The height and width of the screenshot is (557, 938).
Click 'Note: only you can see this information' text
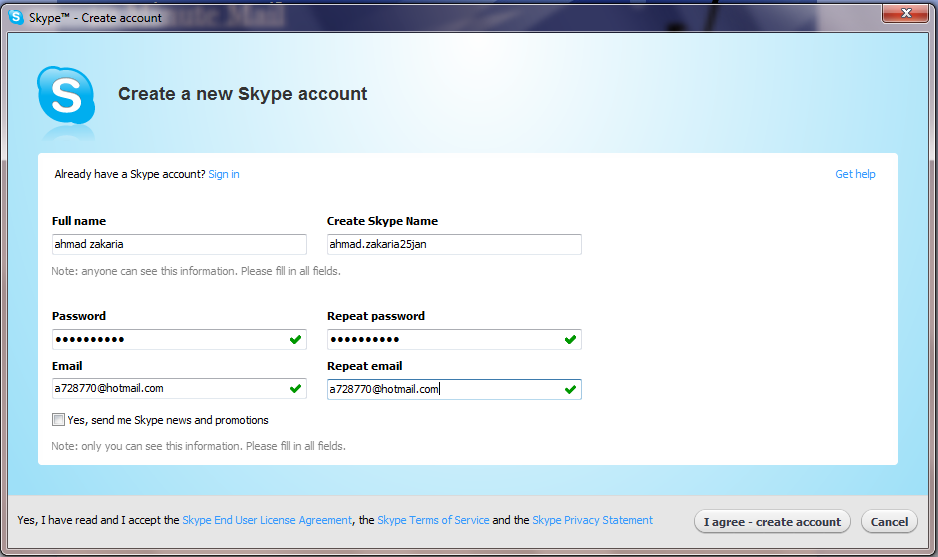198,446
